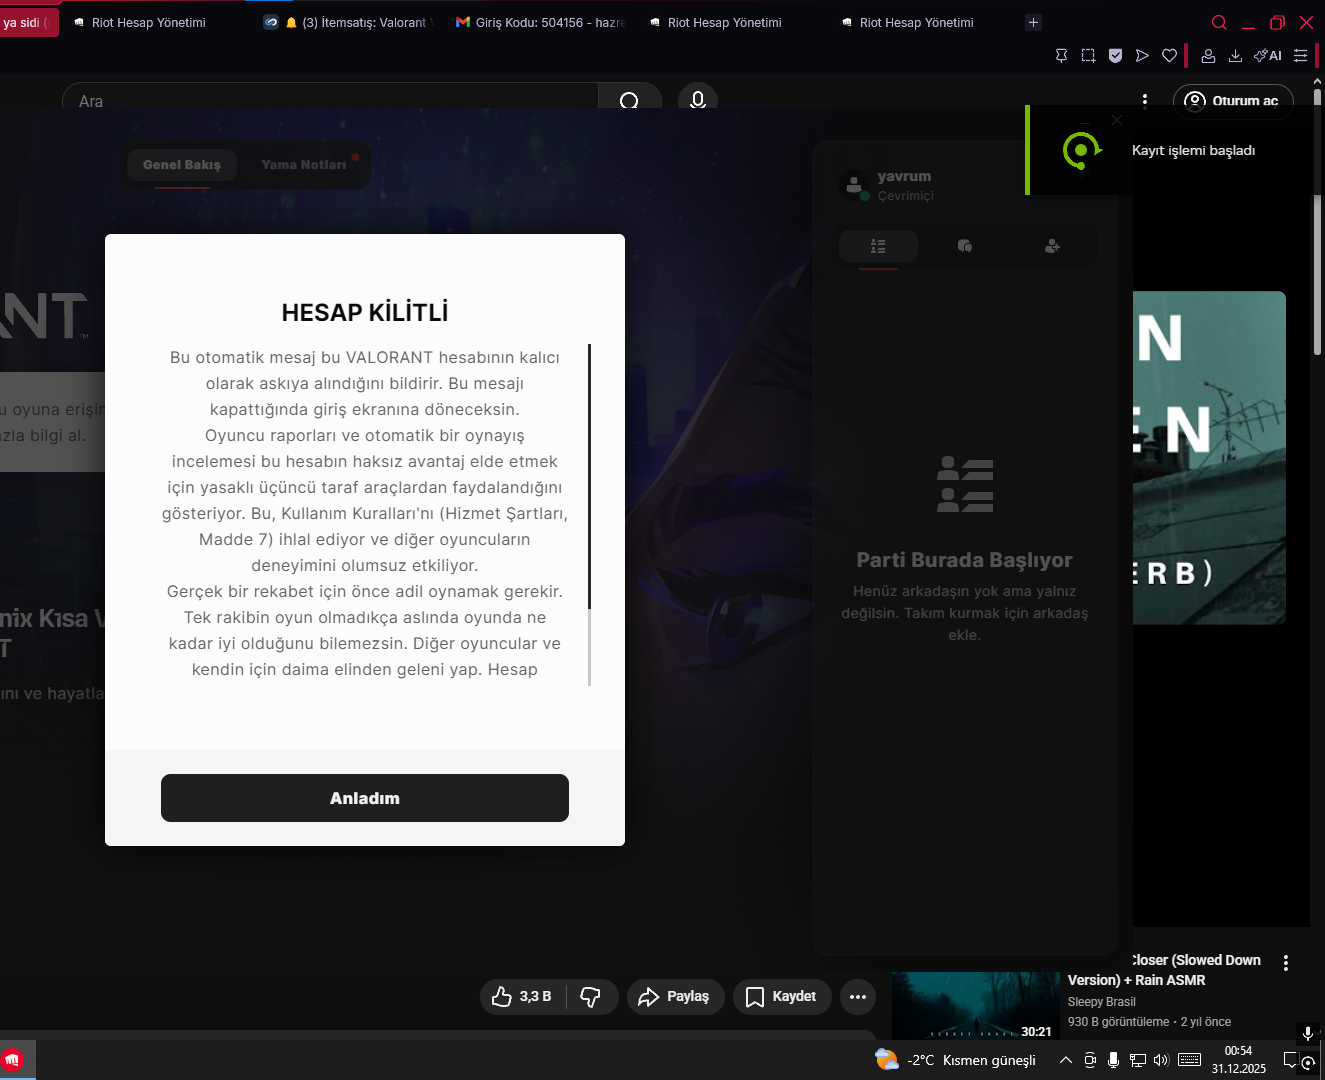Switch to the Yama Notları tab
The height and width of the screenshot is (1080, 1325).
(304, 165)
